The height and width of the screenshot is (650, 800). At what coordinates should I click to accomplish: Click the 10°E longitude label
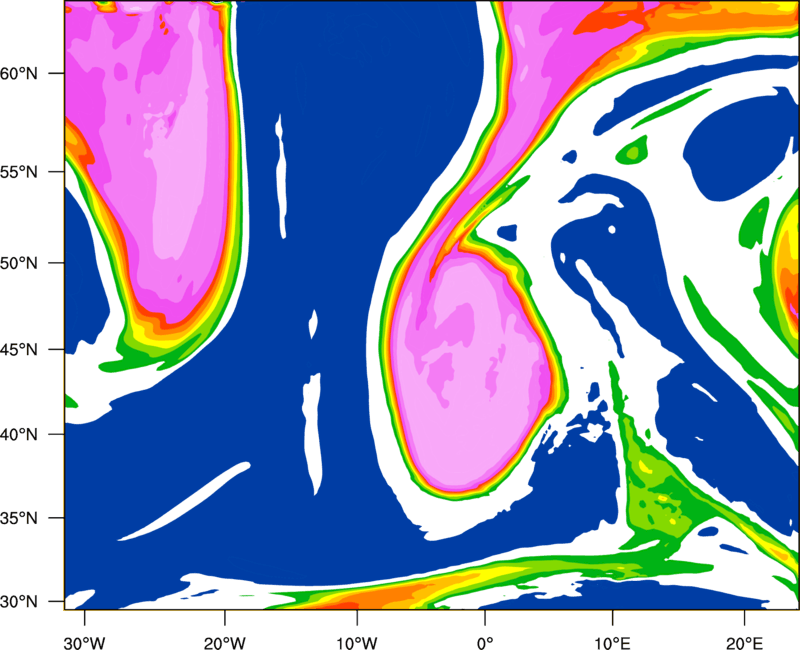[612, 643]
